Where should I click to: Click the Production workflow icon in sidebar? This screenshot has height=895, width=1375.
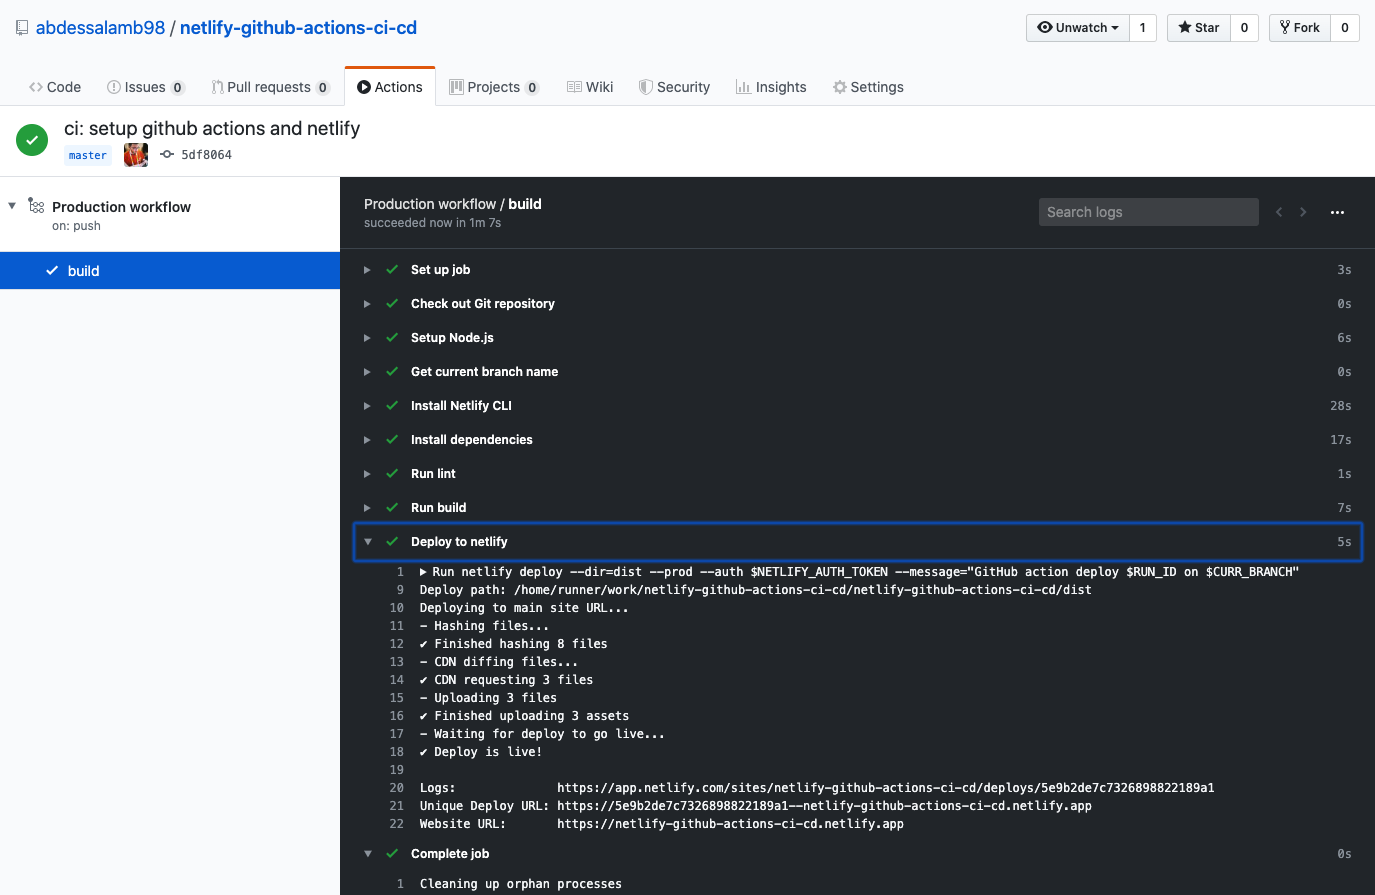(36, 206)
